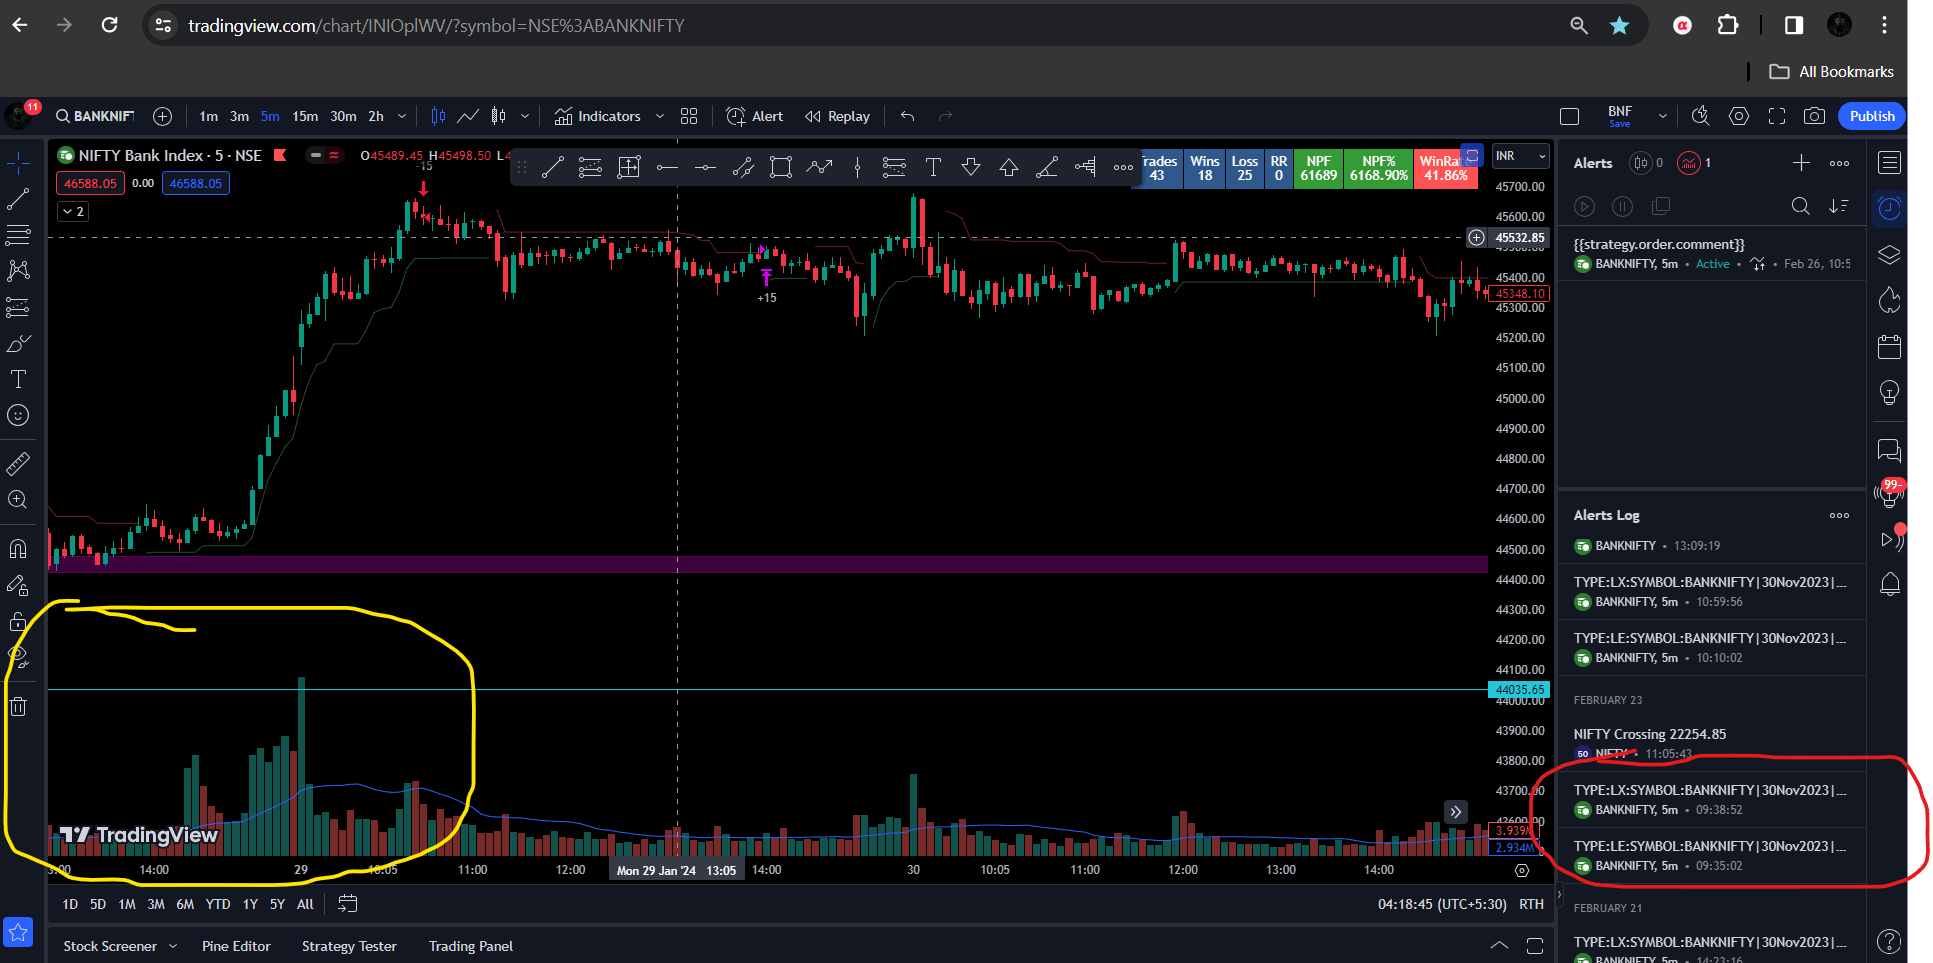Toggle the RTH session setting
The height and width of the screenshot is (963, 1933).
(1531, 904)
